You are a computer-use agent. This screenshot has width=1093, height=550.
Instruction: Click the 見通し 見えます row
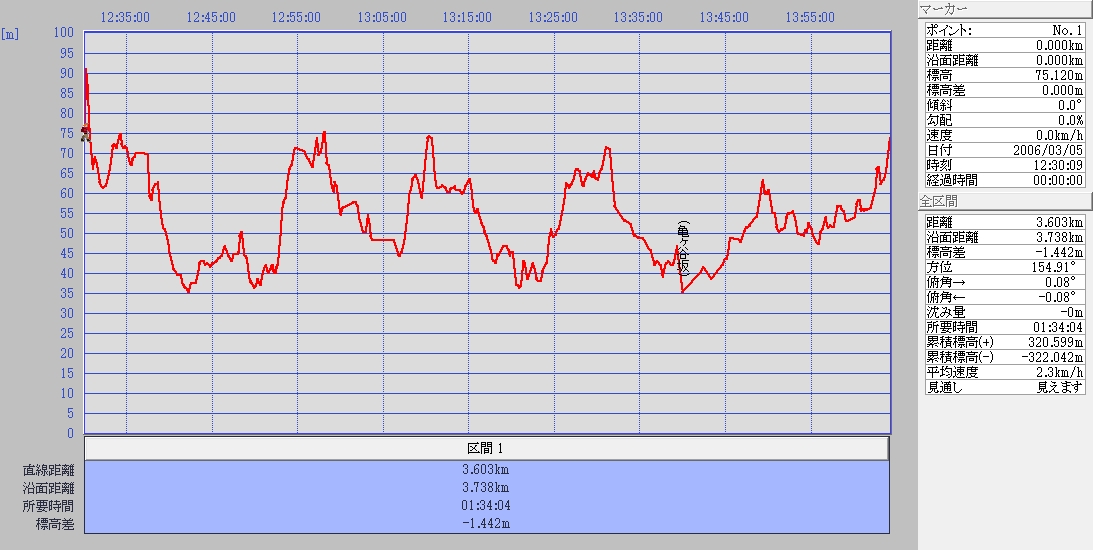pyautogui.click(x=1003, y=387)
